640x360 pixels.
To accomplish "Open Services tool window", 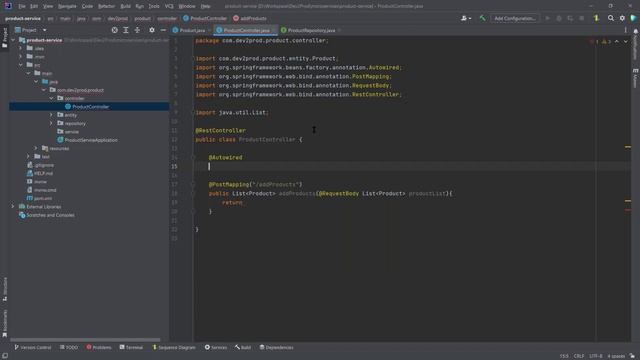I will tap(216, 347).
